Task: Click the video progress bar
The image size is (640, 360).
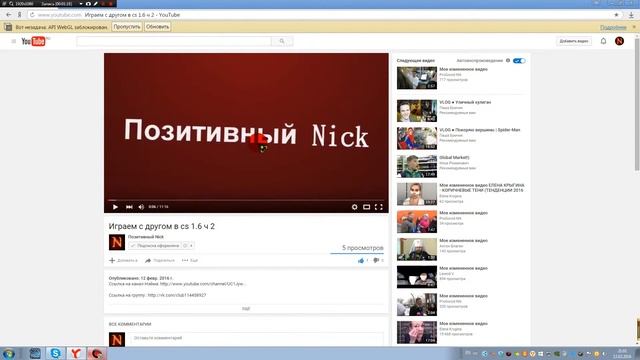Action: point(246,200)
